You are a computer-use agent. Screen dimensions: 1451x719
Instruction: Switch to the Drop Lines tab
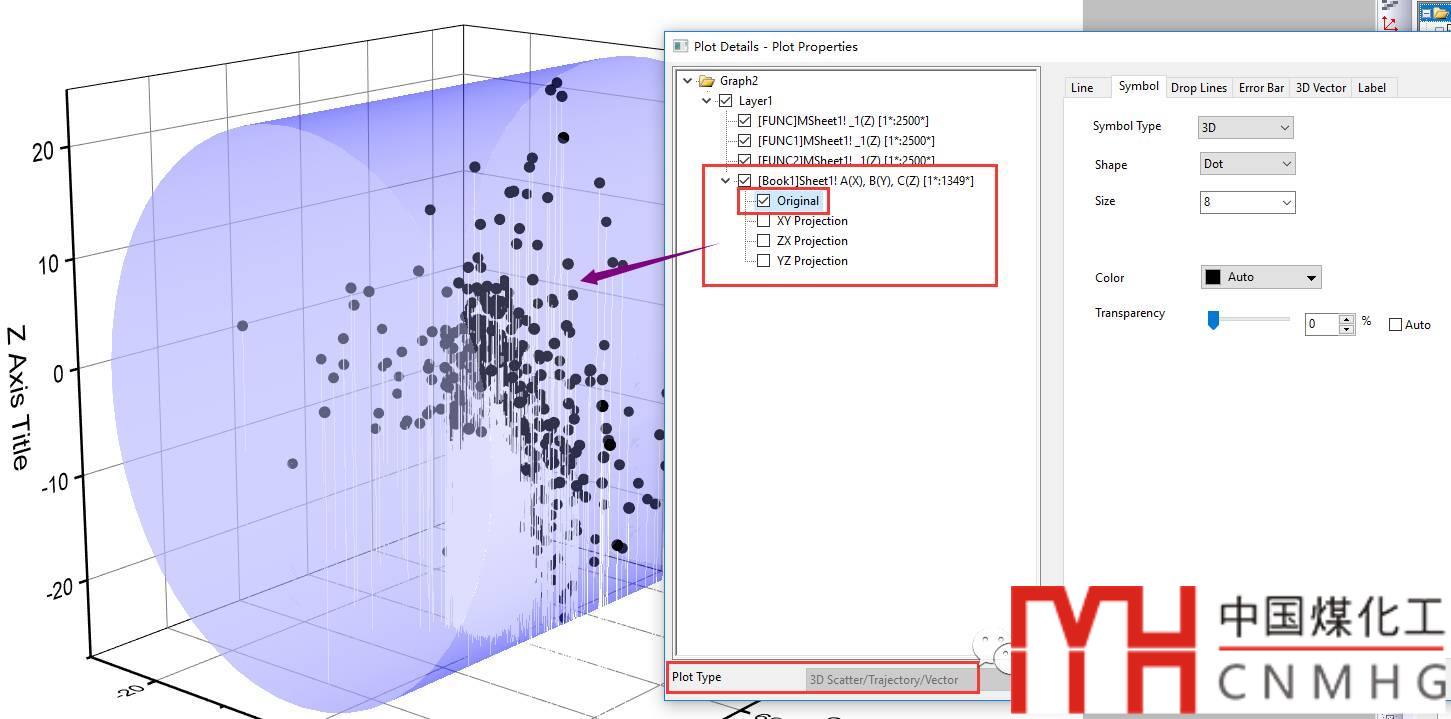click(x=1198, y=88)
